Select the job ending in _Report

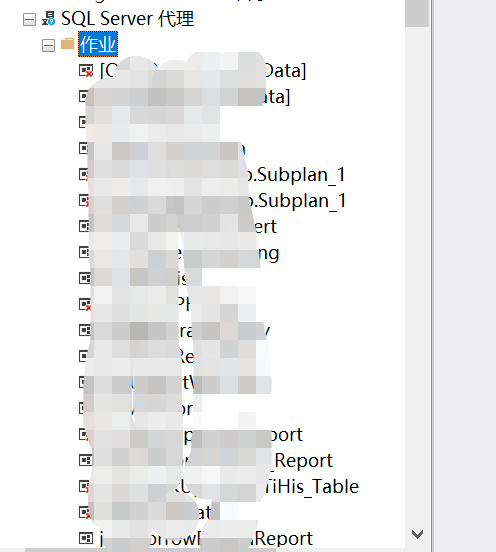tap(216, 460)
